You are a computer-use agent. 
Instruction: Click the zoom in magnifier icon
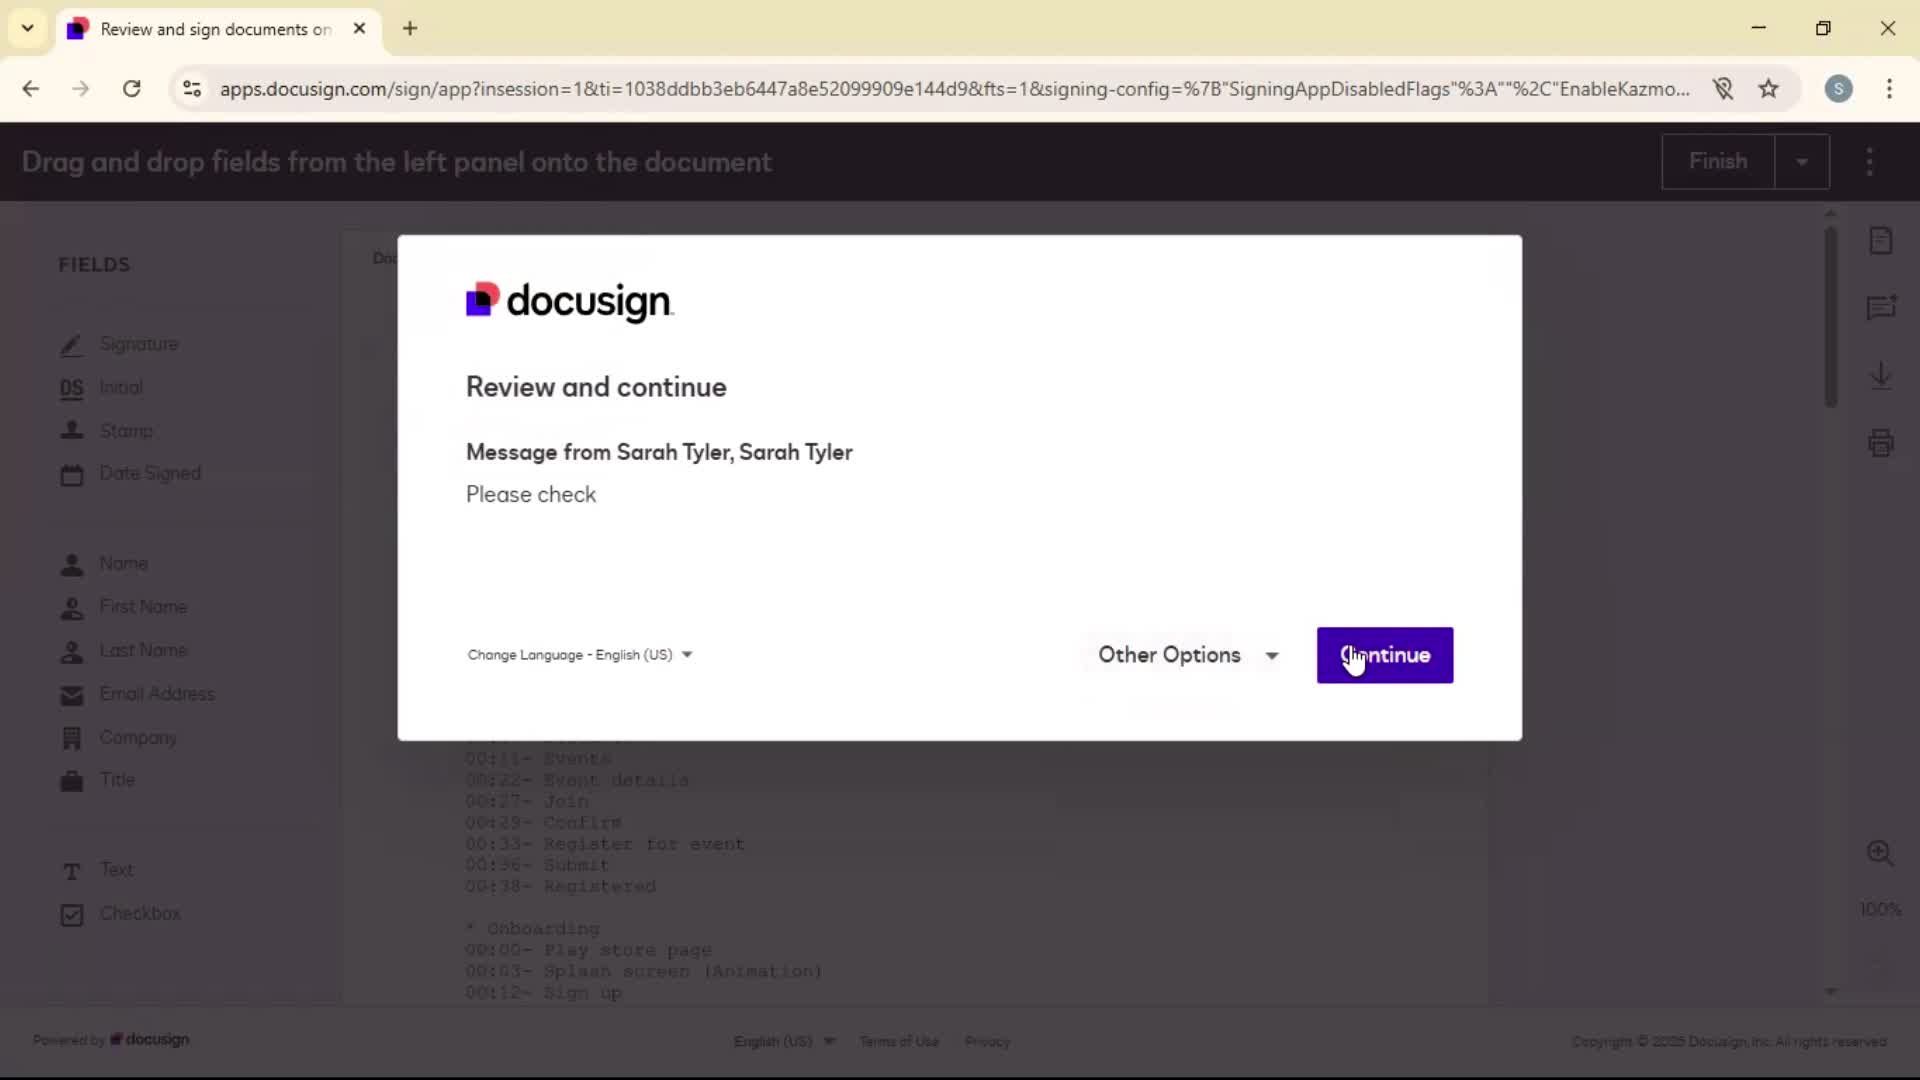(x=1880, y=853)
